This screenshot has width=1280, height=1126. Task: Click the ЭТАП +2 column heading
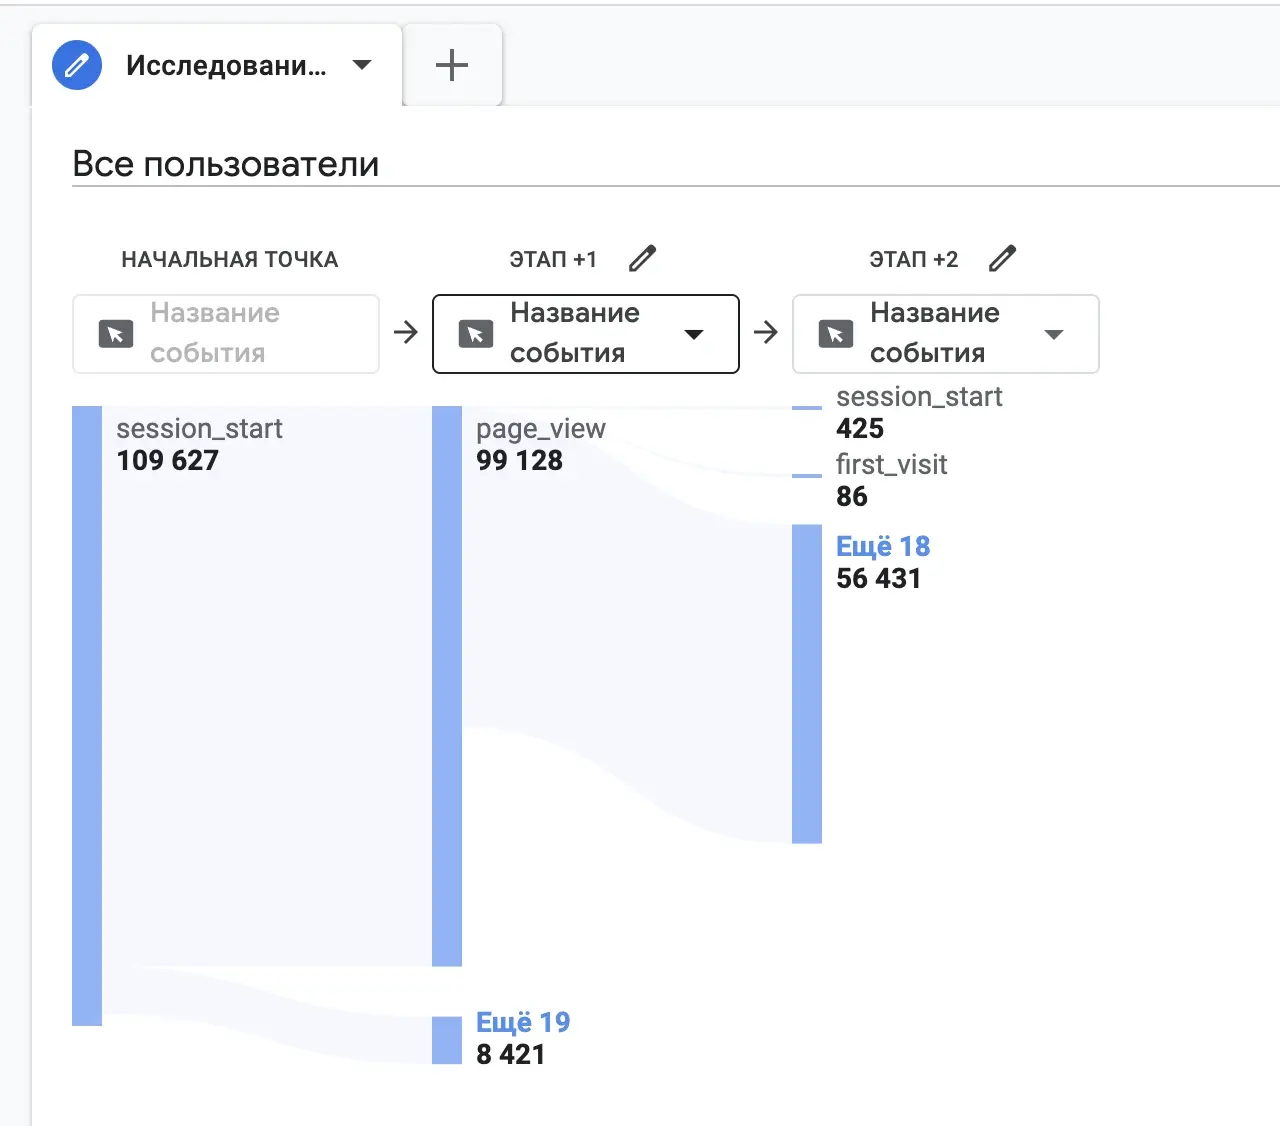pyautogui.click(x=913, y=260)
